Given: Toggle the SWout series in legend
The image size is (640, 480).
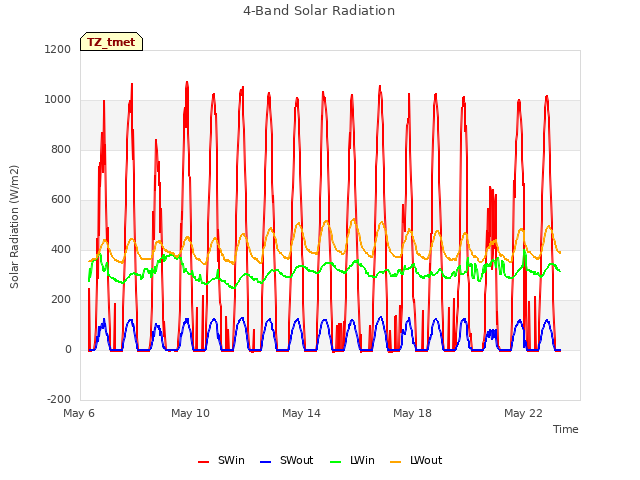Looking at the screenshot, I should click(287, 460).
